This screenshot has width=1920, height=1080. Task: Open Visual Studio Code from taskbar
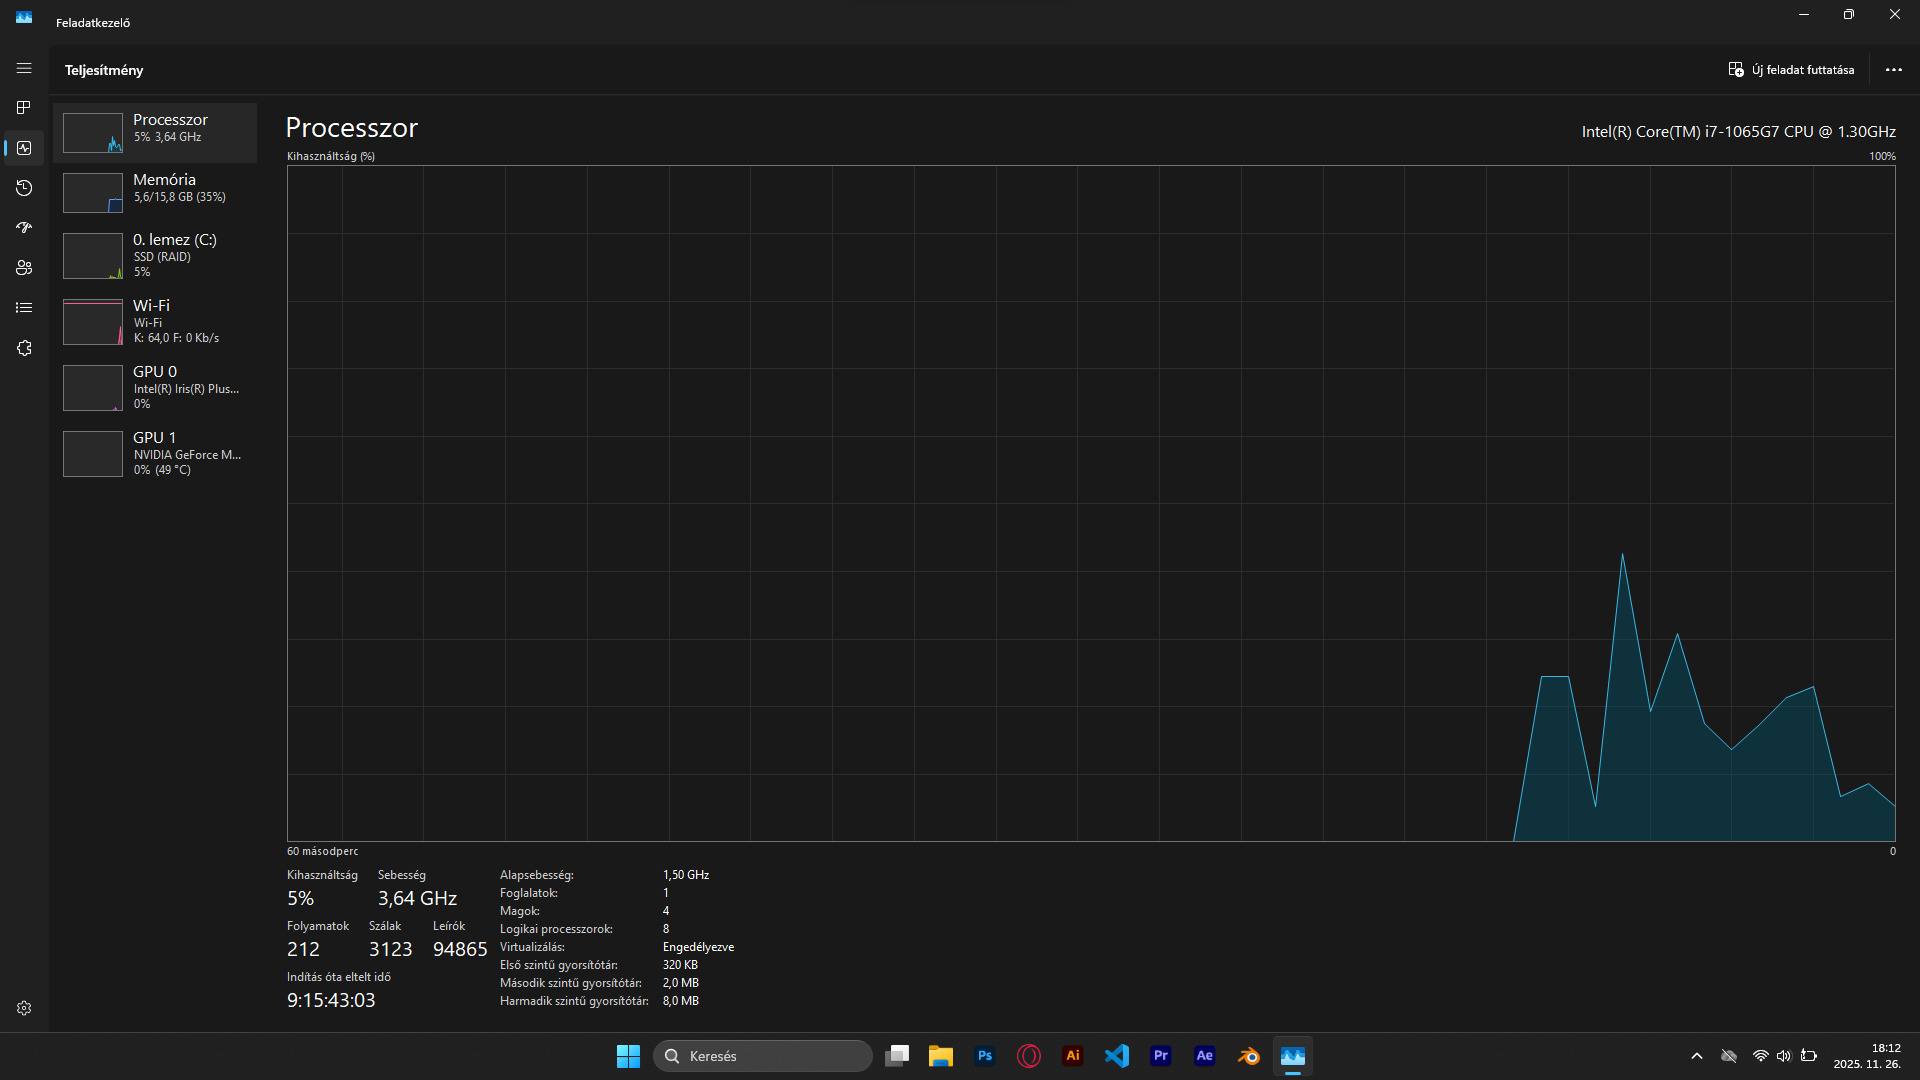coord(1117,1056)
